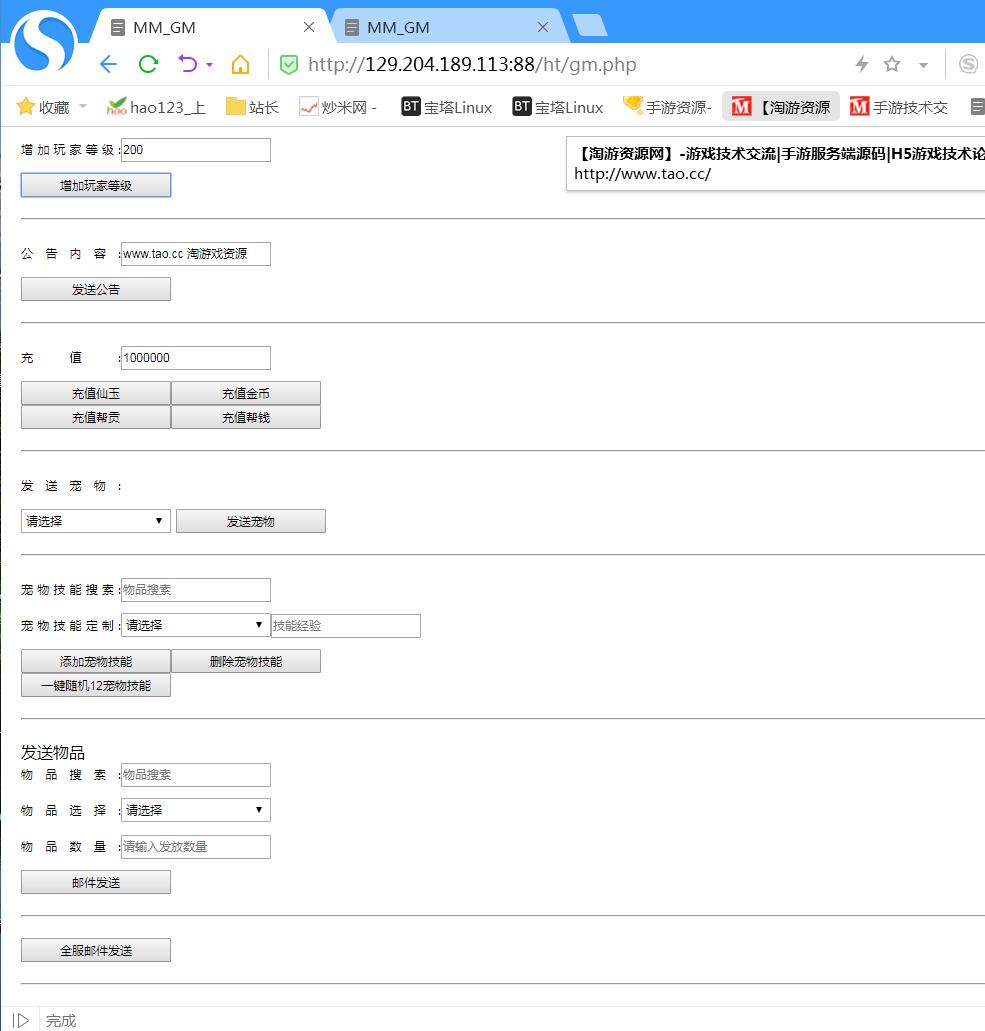The height and width of the screenshot is (1031, 985).
Task: Expand the 宠物技能定制 skill dropdown
Action: [196, 626]
